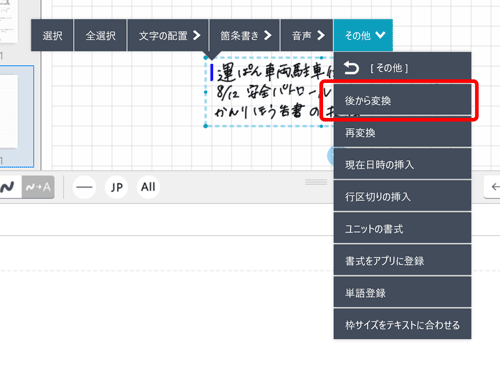500x367 pixels.
Task: Select the JP language button
Action: point(116,187)
